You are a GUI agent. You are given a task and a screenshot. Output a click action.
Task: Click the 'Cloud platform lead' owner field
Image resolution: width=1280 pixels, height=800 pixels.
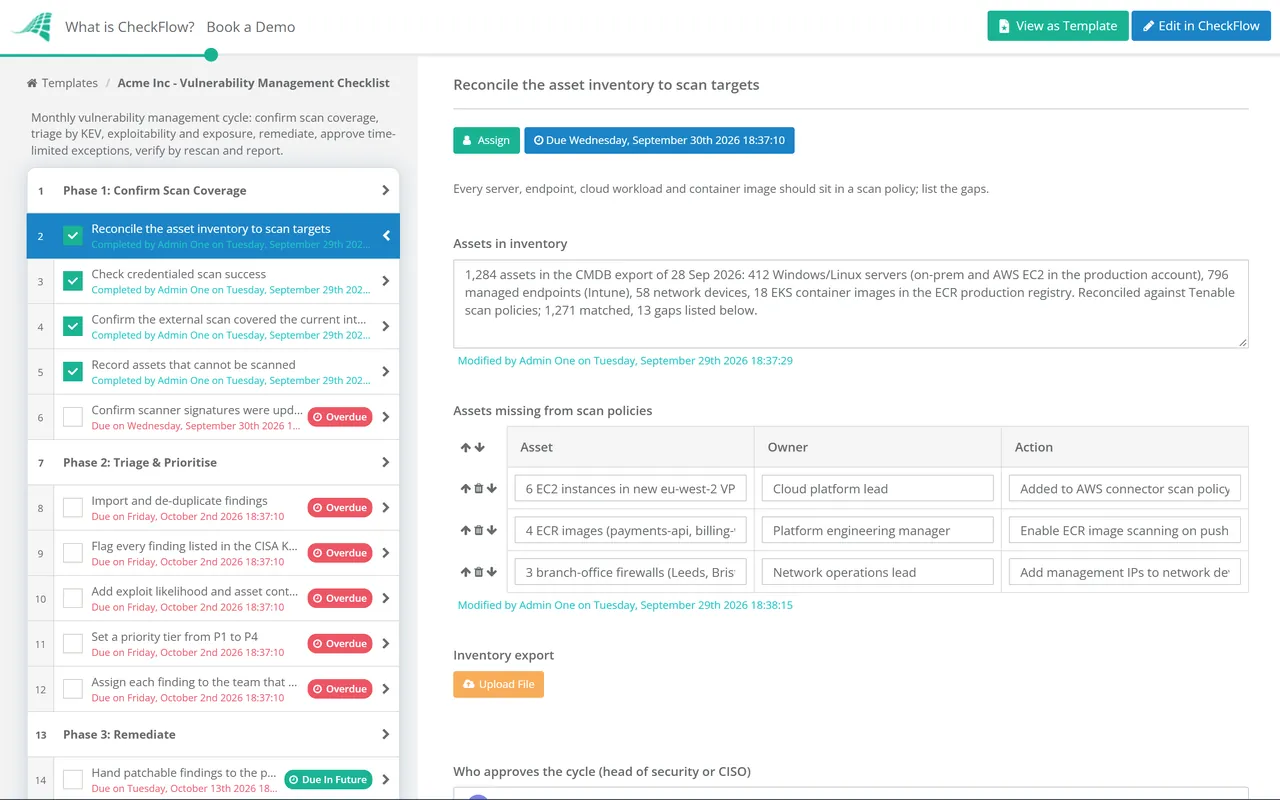877,489
